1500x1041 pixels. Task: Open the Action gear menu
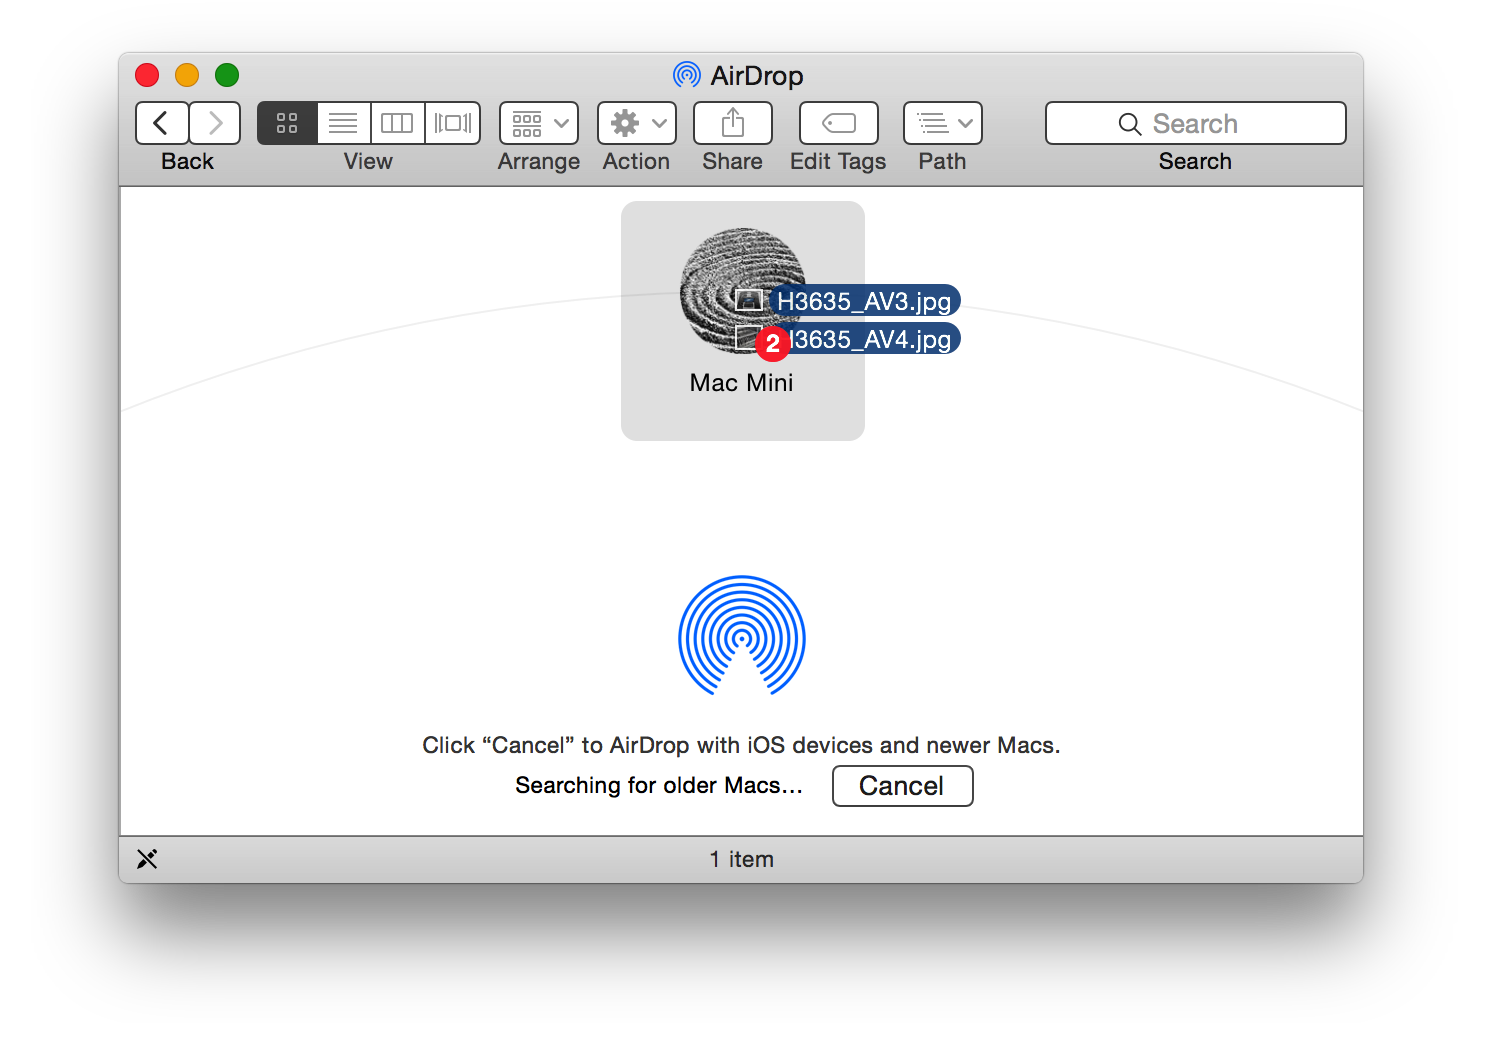tap(637, 123)
